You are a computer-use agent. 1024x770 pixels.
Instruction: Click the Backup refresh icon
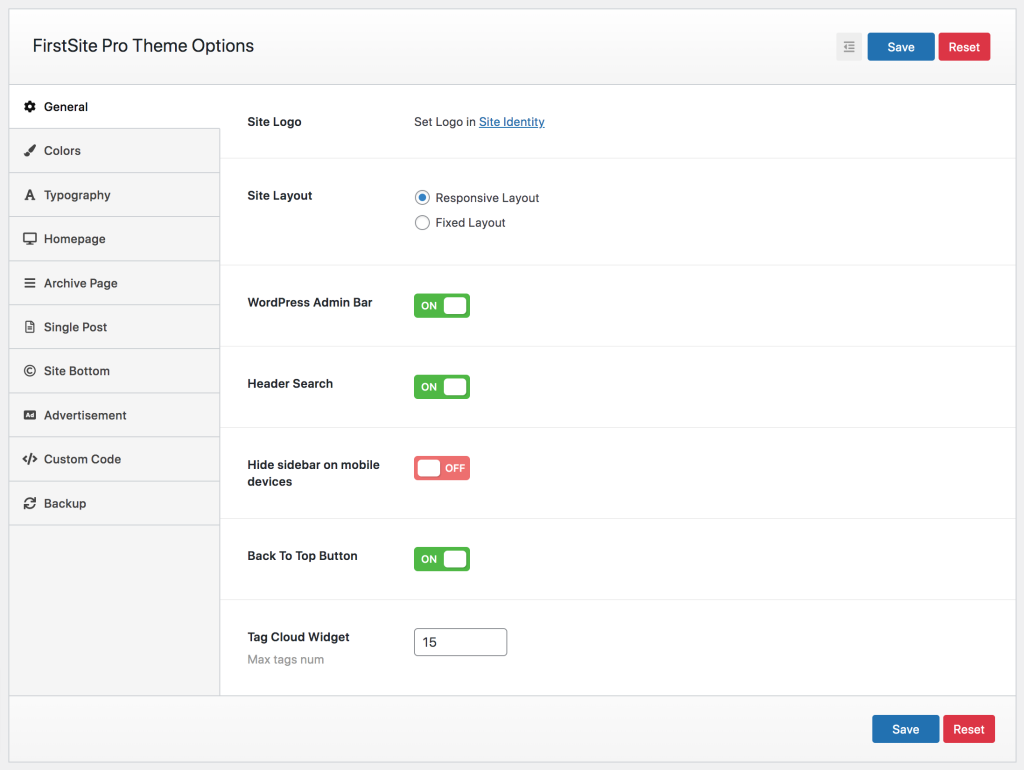point(30,503)
